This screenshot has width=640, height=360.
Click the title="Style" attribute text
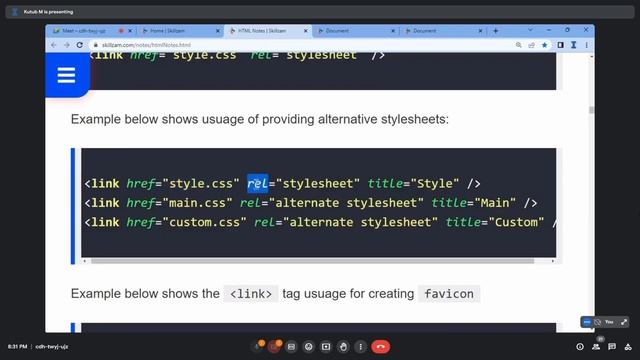413,184
